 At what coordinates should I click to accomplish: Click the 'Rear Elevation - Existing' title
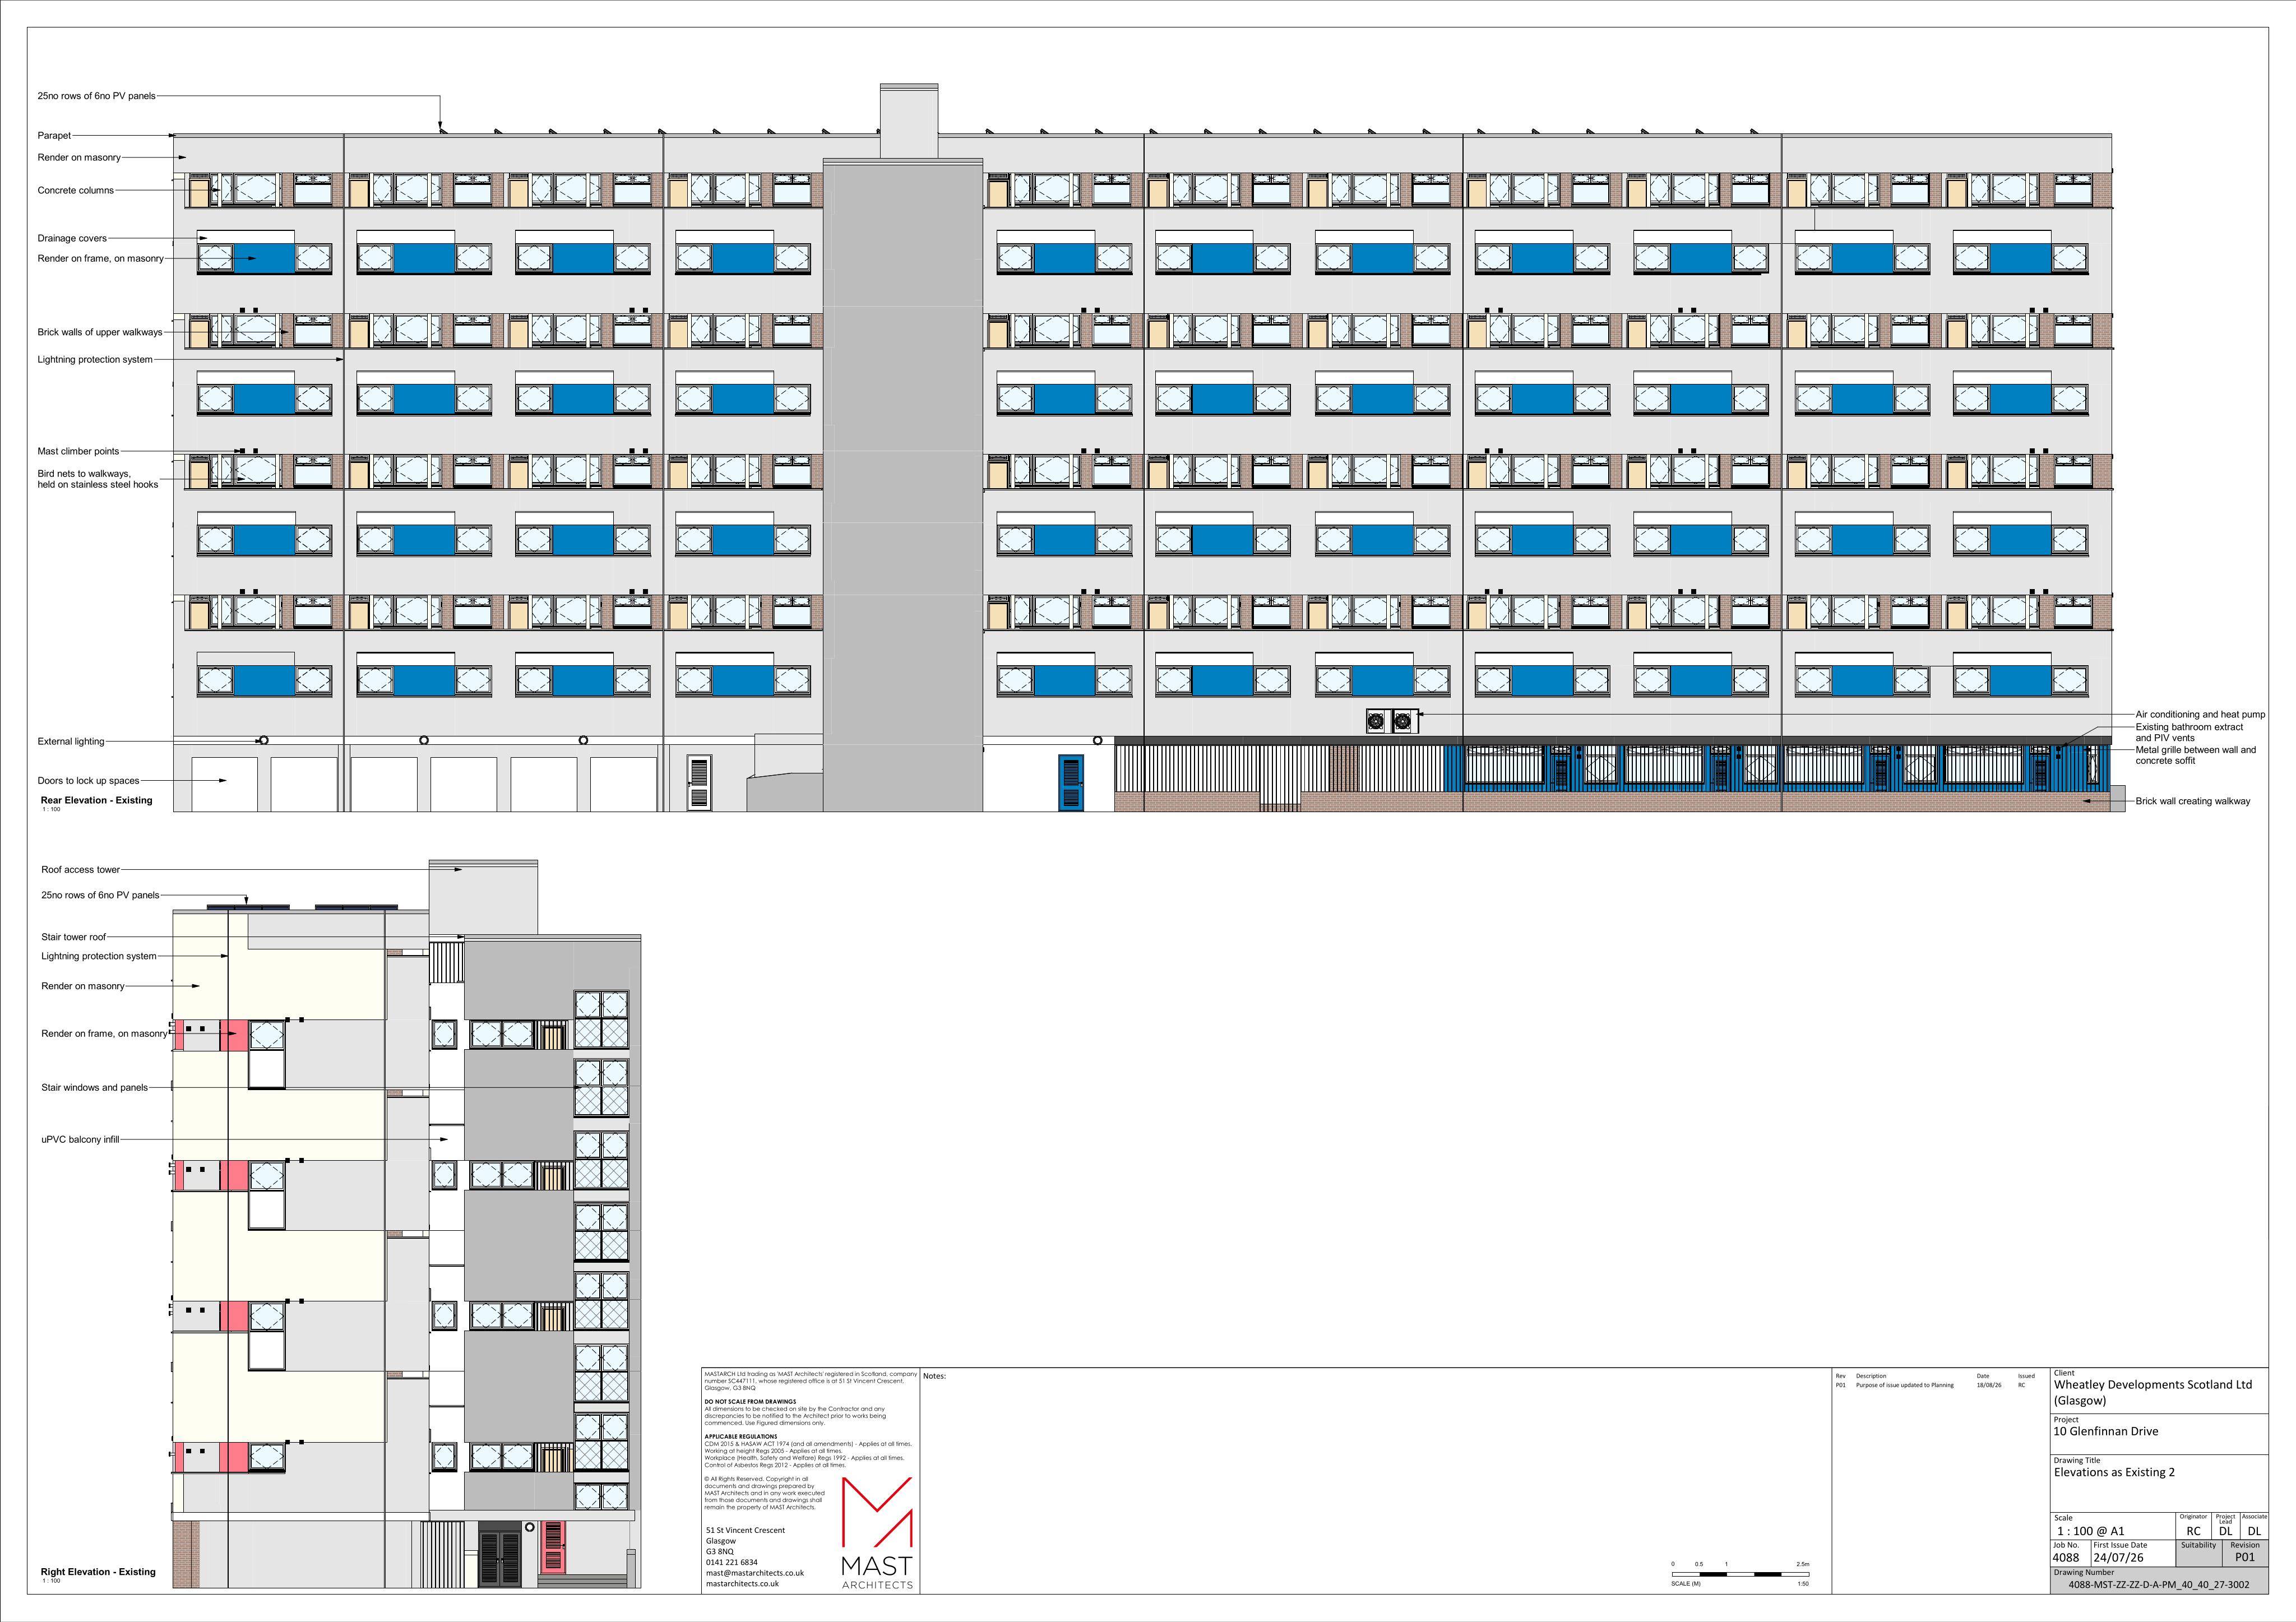[96, 800]
